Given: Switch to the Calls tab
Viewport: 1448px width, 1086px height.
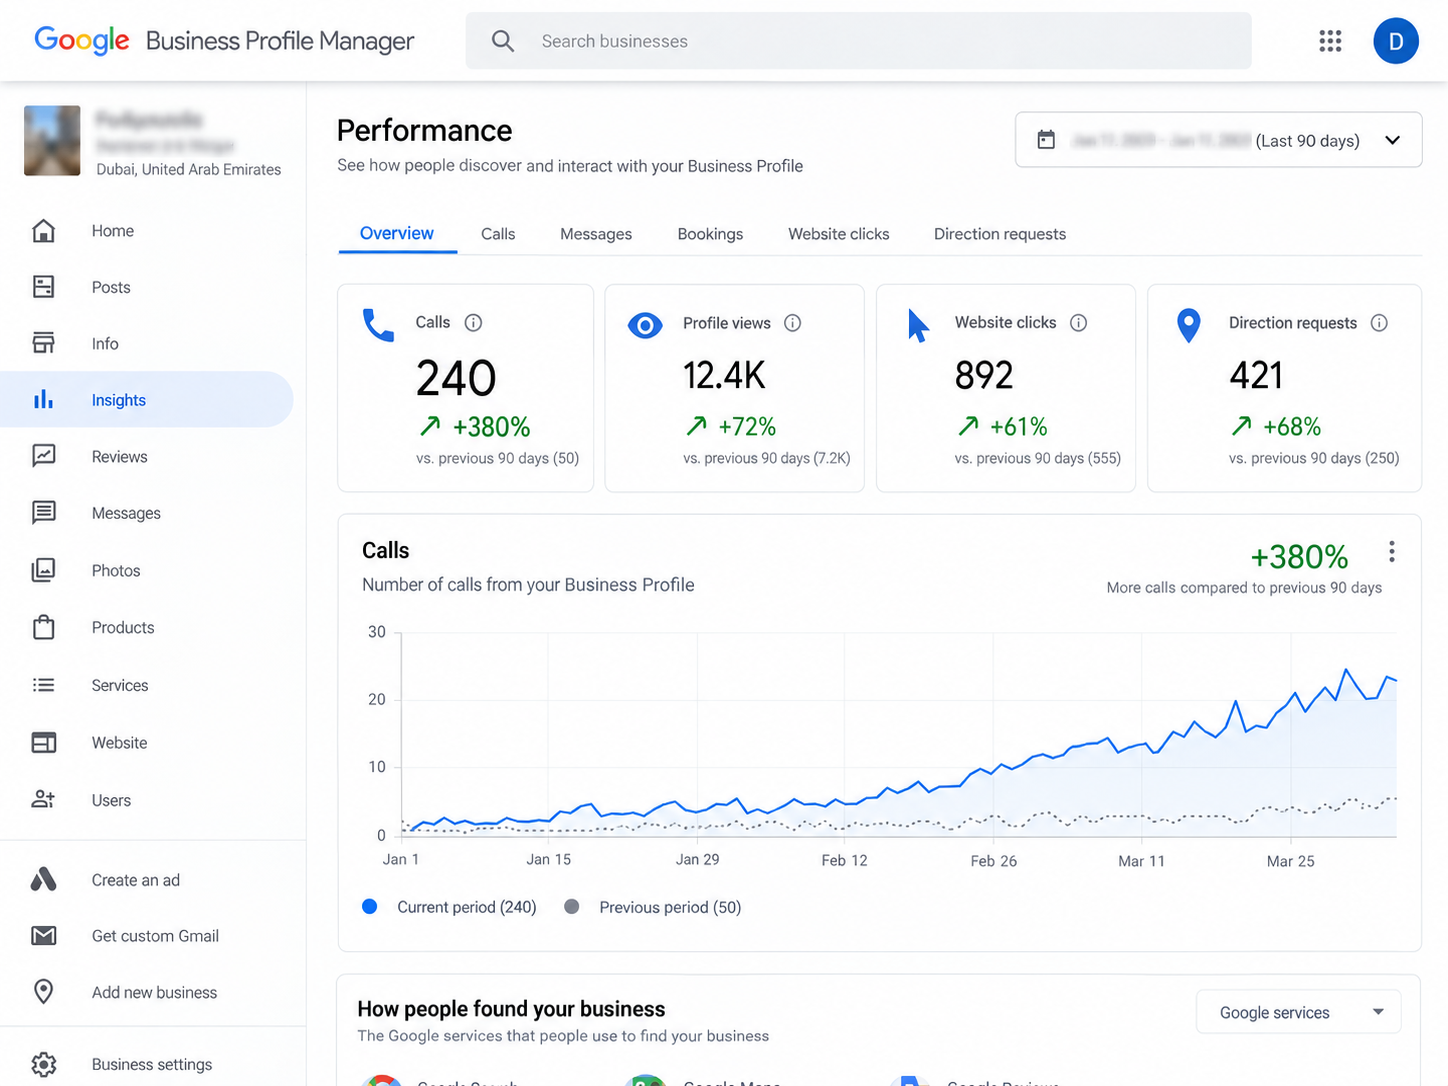Looking at the screenshot, I should [x=498, y=234].
